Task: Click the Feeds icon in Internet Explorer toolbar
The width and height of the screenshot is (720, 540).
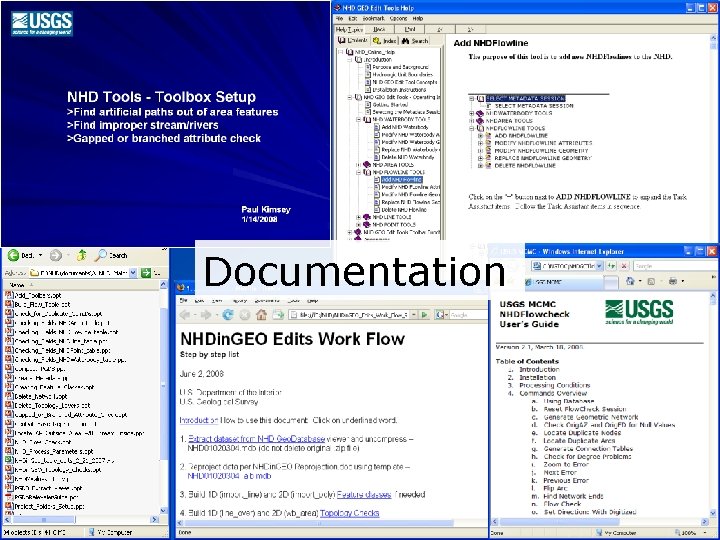Action: 651,281
